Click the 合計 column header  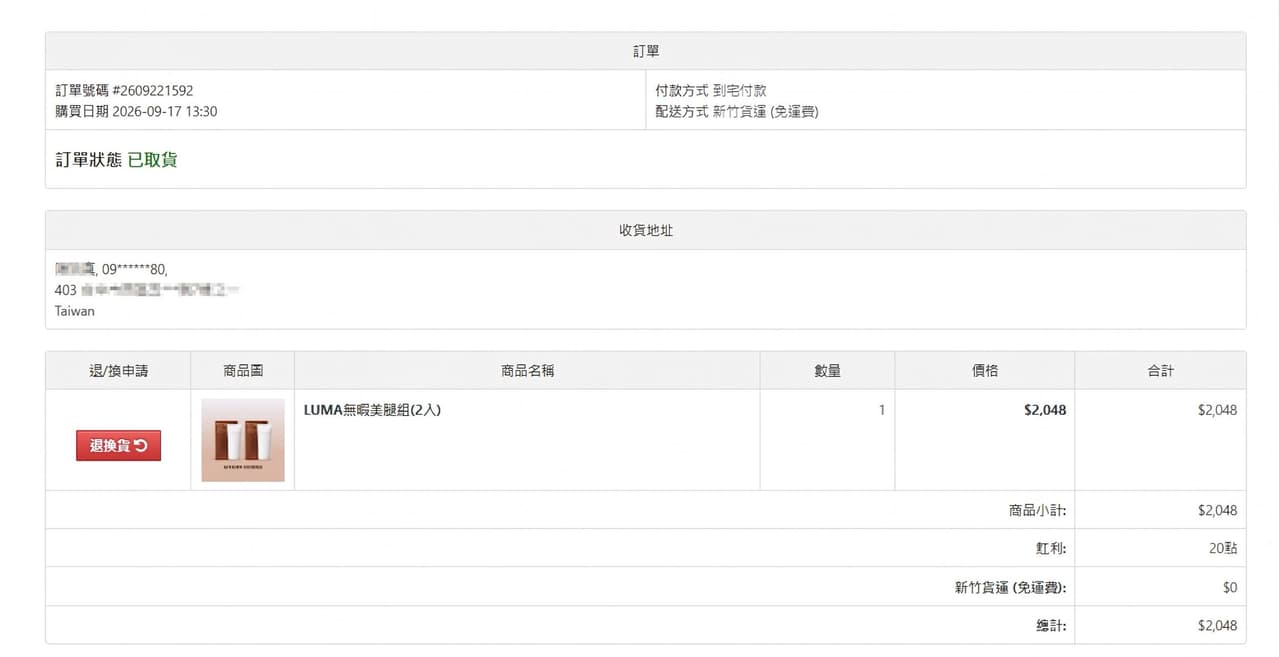click(x=1161, y=371)
